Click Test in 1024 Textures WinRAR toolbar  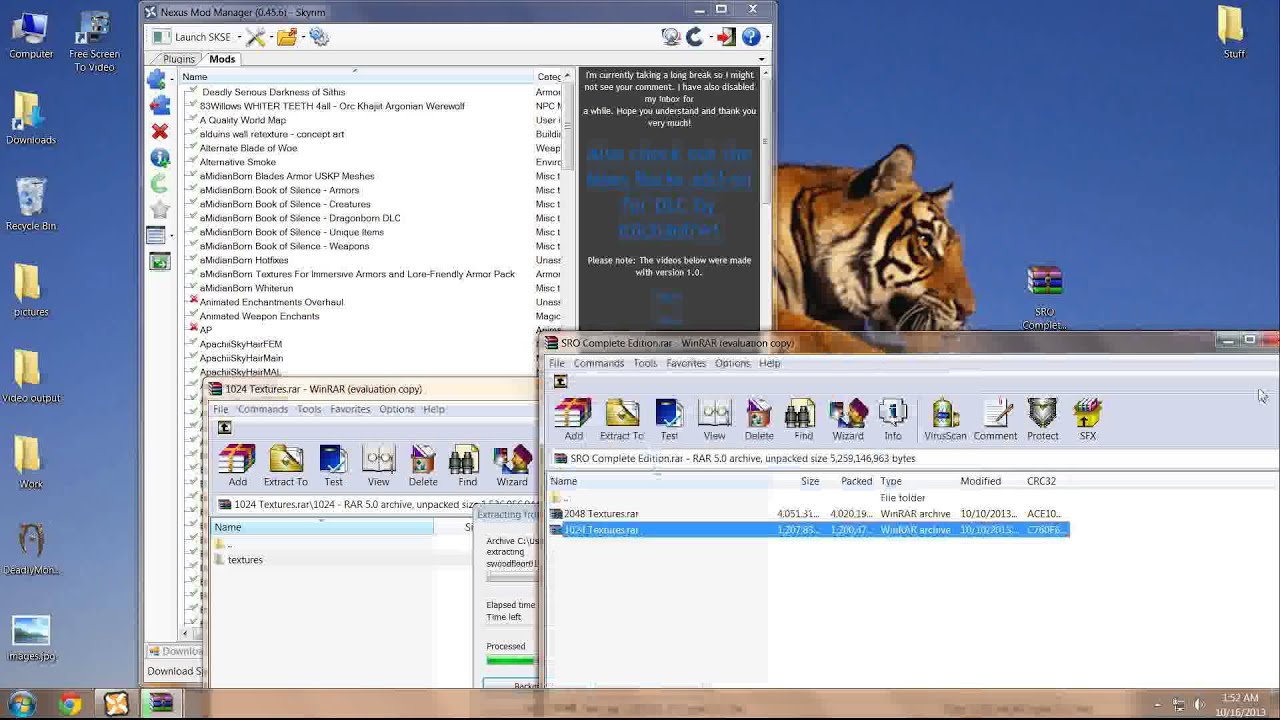[333, 465]
